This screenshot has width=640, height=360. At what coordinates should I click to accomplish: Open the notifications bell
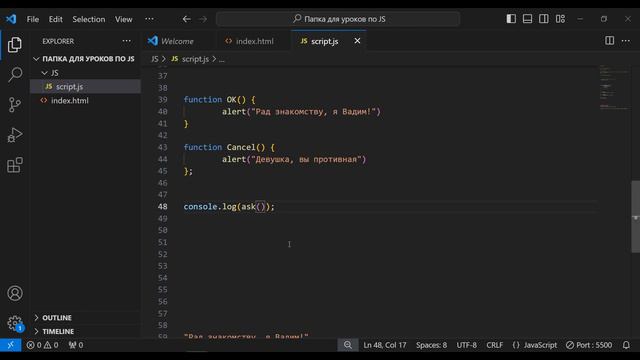(x=626, y=345)
